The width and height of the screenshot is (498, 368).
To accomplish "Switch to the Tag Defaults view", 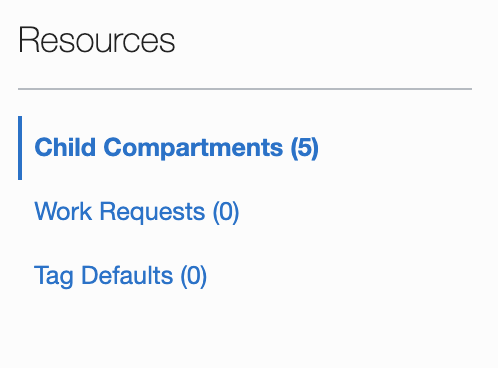I will click(x=120, y=276).
